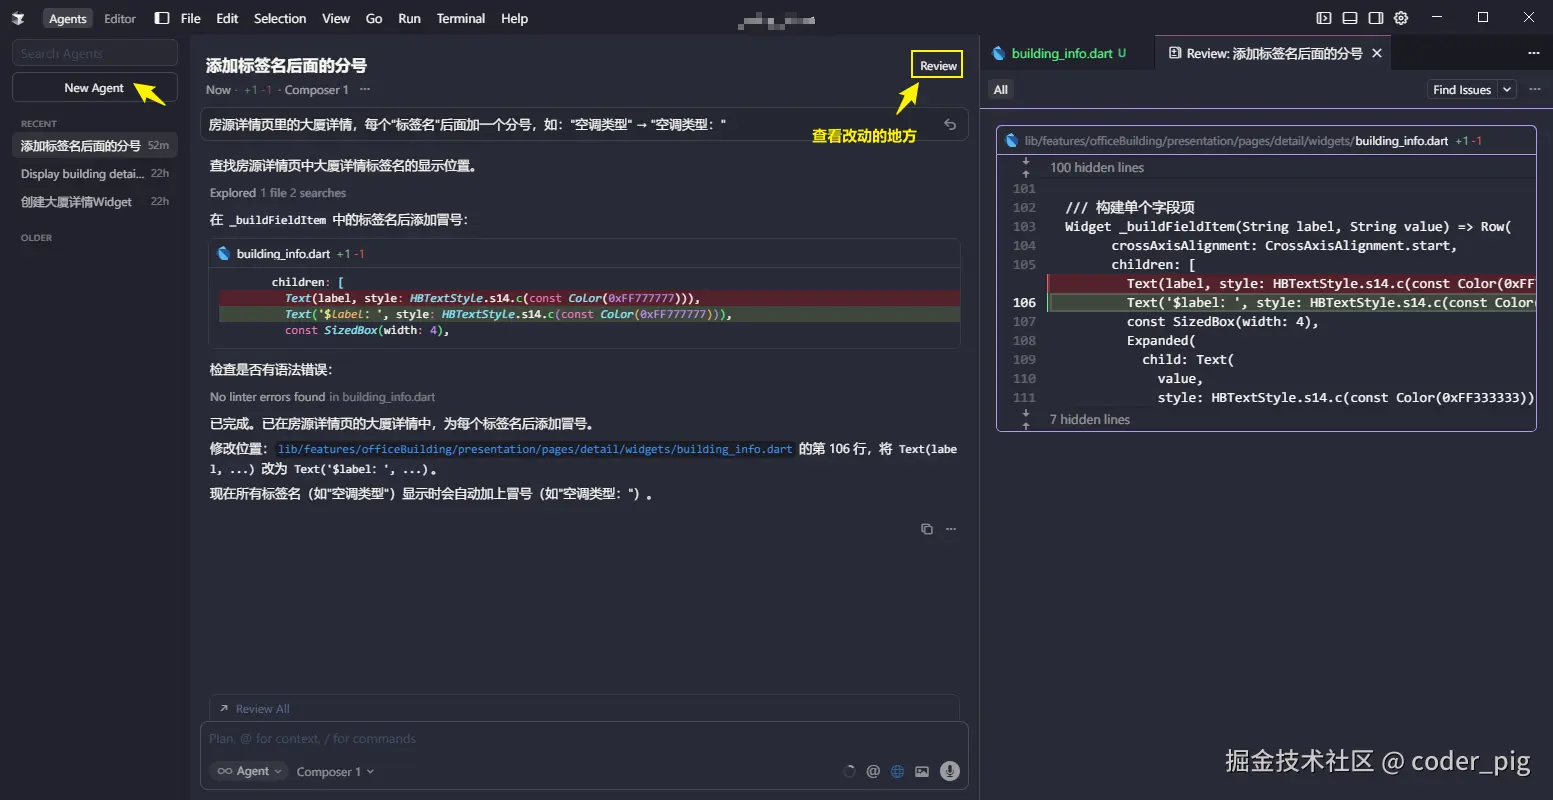The image size is (1553, 800).
Task: Expand the 100 hidden lines above
Action: pyautogui.click(x=1026, y=167)
